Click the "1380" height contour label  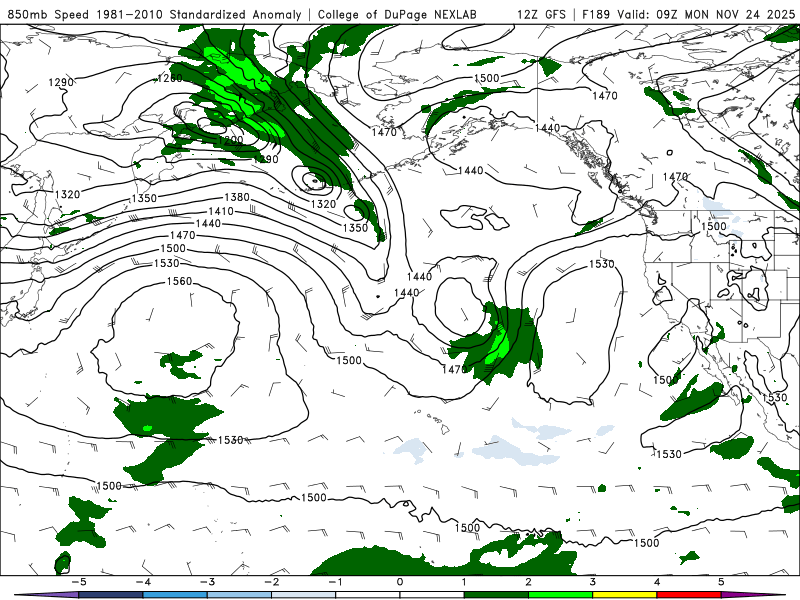point(237,197)
